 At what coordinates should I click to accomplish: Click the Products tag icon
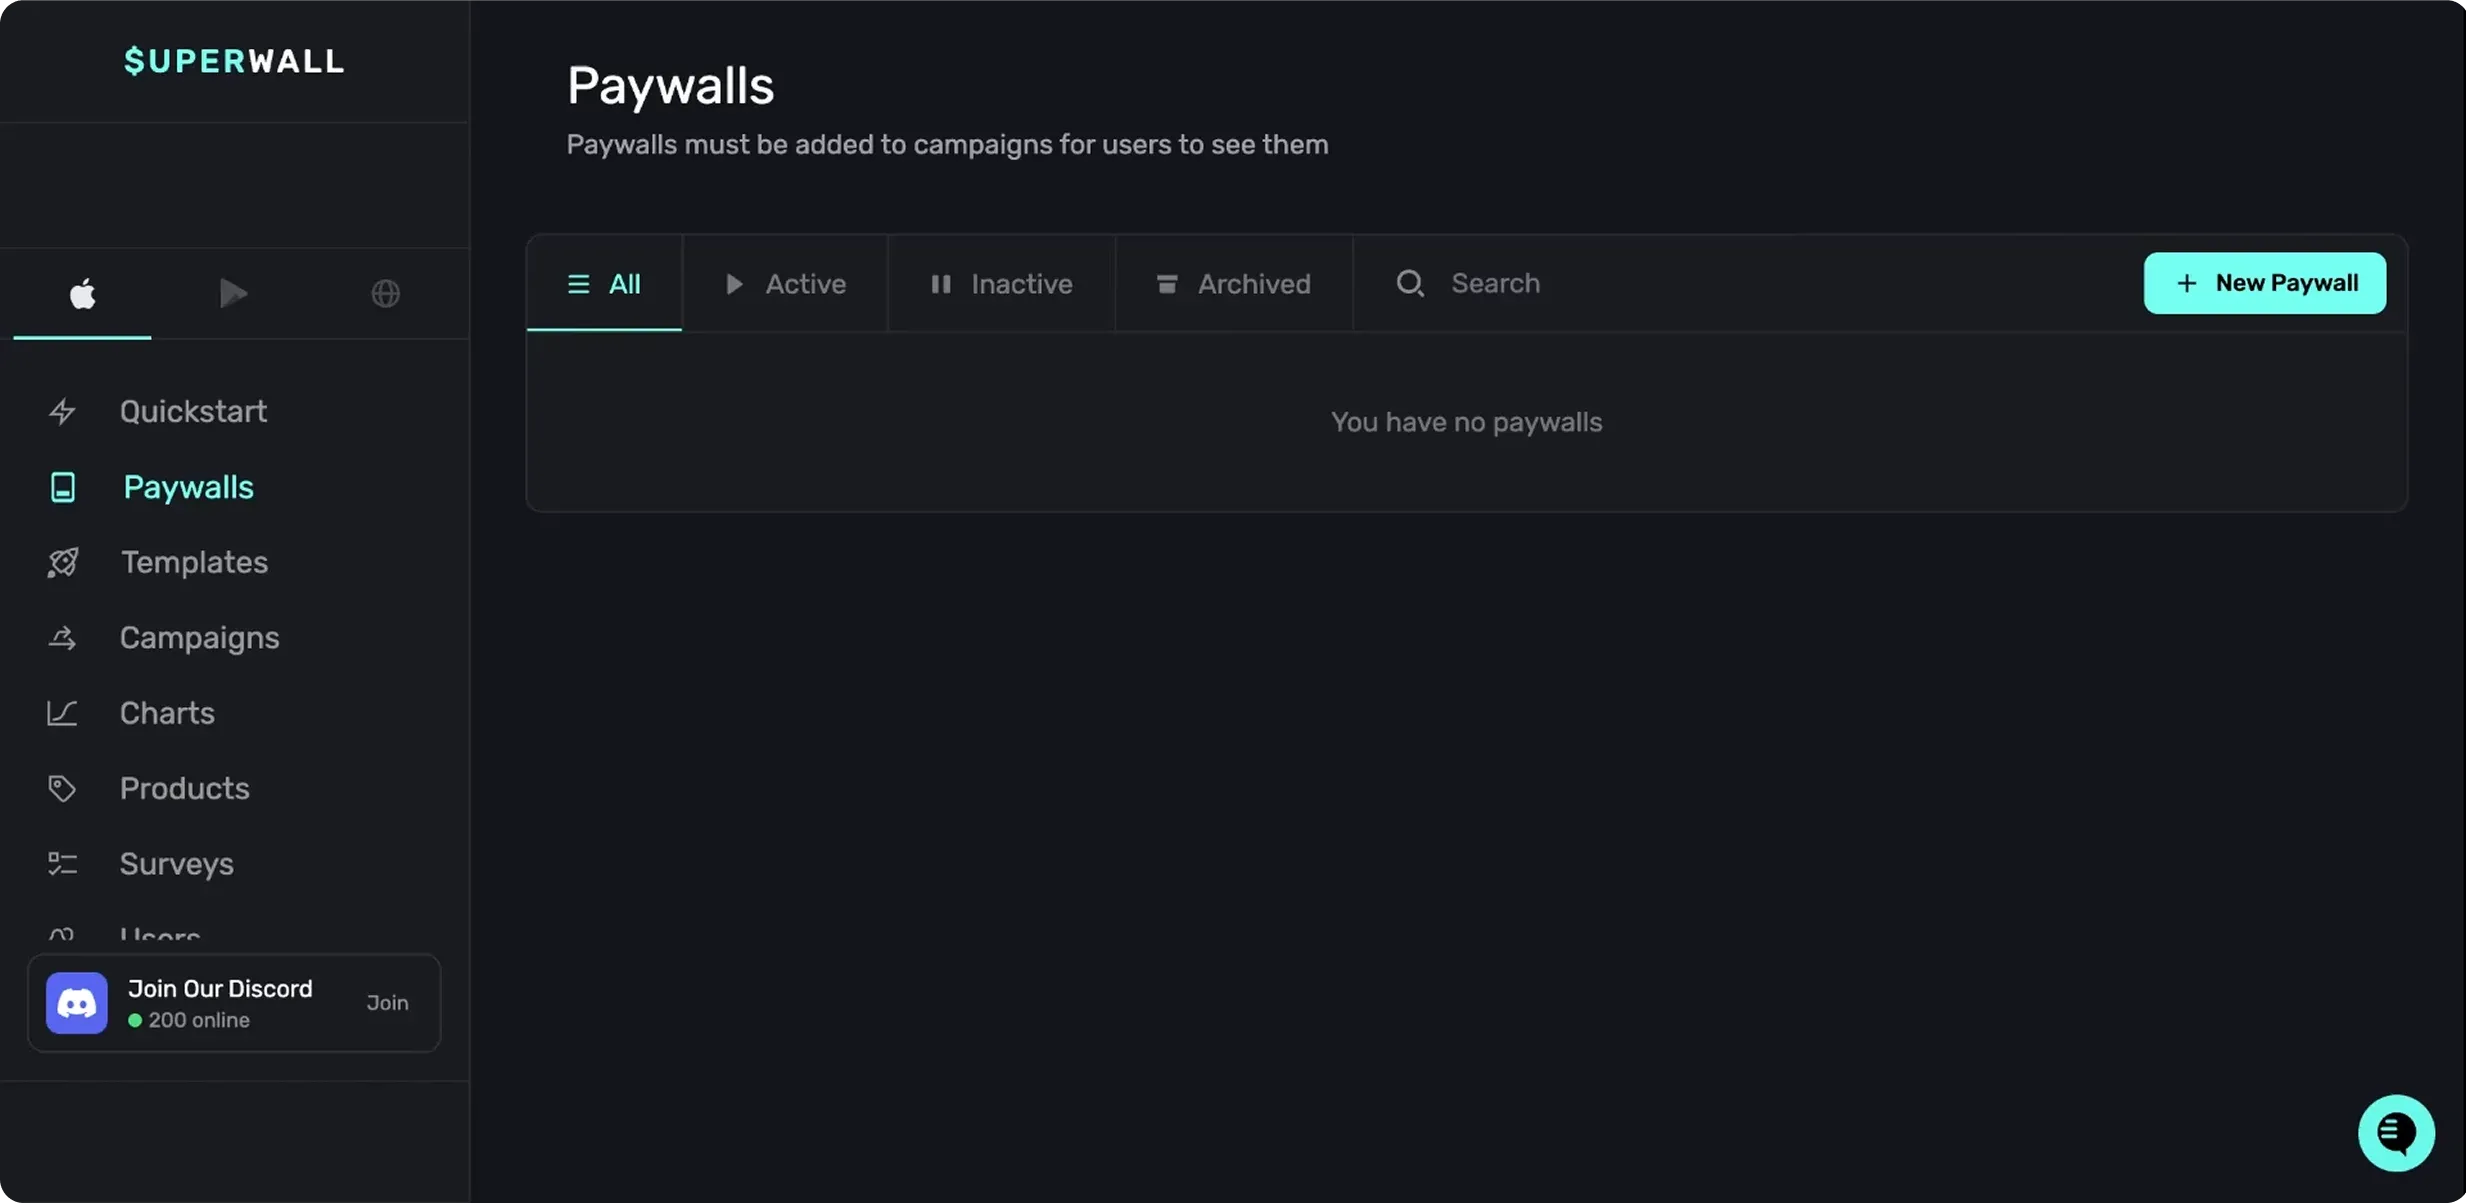[x=62, y=789]
